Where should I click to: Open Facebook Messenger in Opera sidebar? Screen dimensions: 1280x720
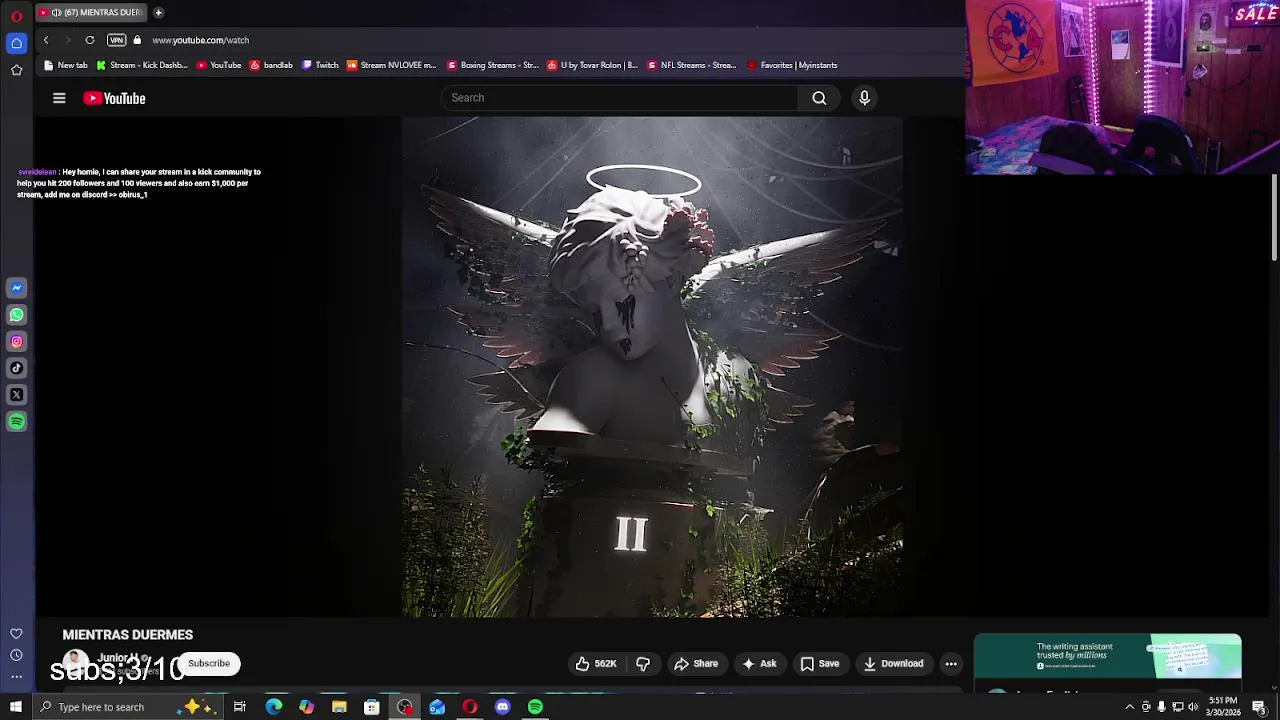click(16, 288)
